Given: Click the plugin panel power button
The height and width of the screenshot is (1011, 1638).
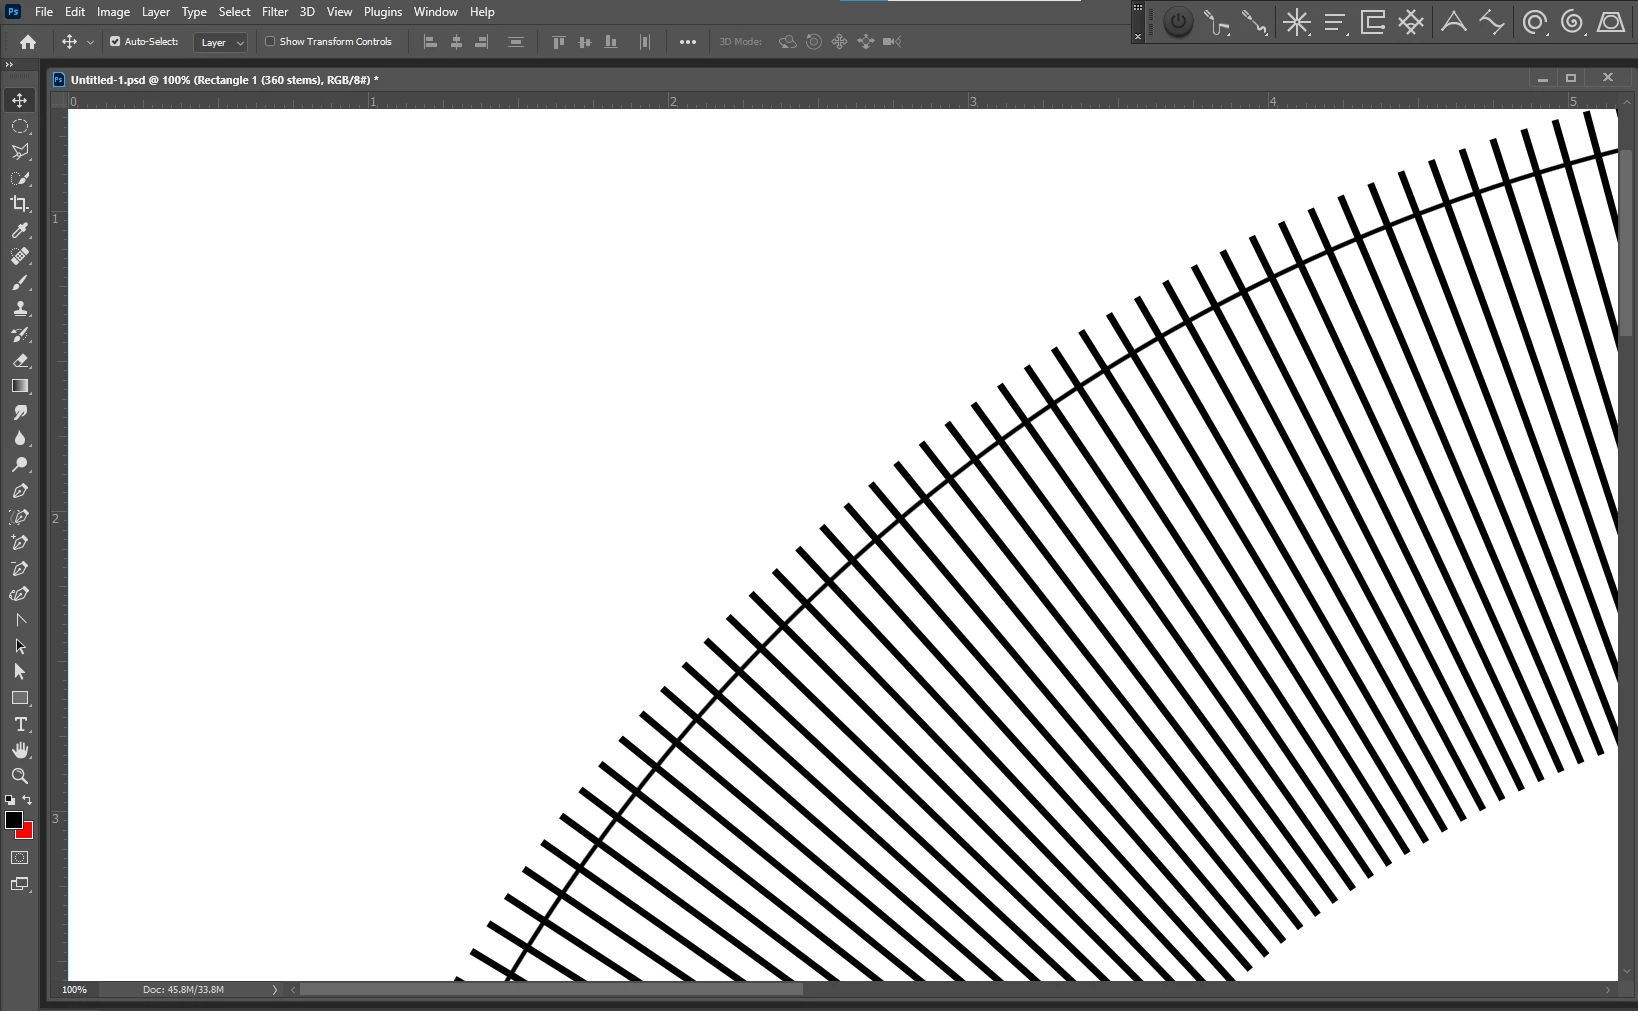Looking at the screenshot, I should click(x=1178, y=22).
